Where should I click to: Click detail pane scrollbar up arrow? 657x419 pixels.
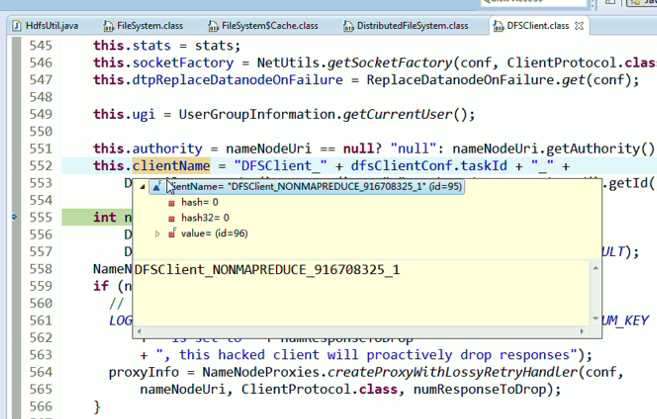[595, 268]
